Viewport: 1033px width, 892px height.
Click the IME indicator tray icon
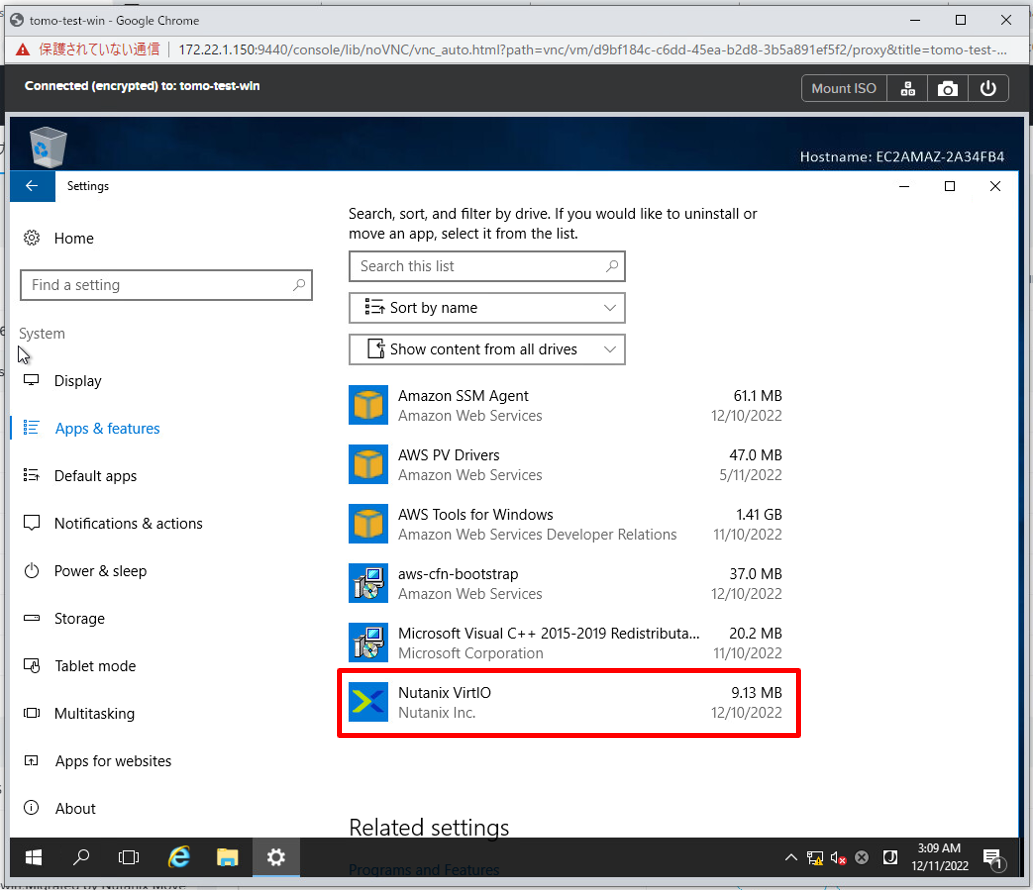coord(890,857)
